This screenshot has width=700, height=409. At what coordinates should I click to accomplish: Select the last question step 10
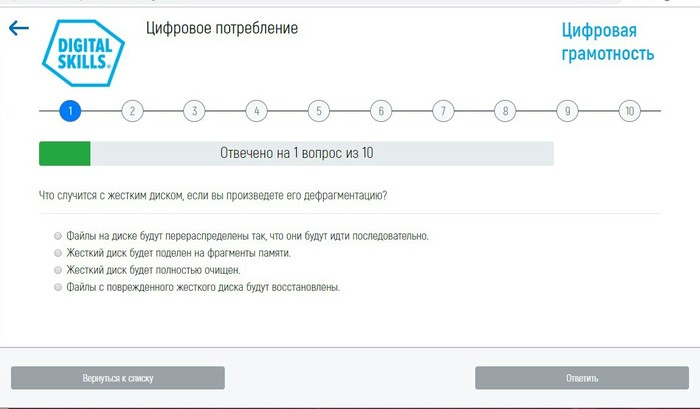click(x=629, y=111)
